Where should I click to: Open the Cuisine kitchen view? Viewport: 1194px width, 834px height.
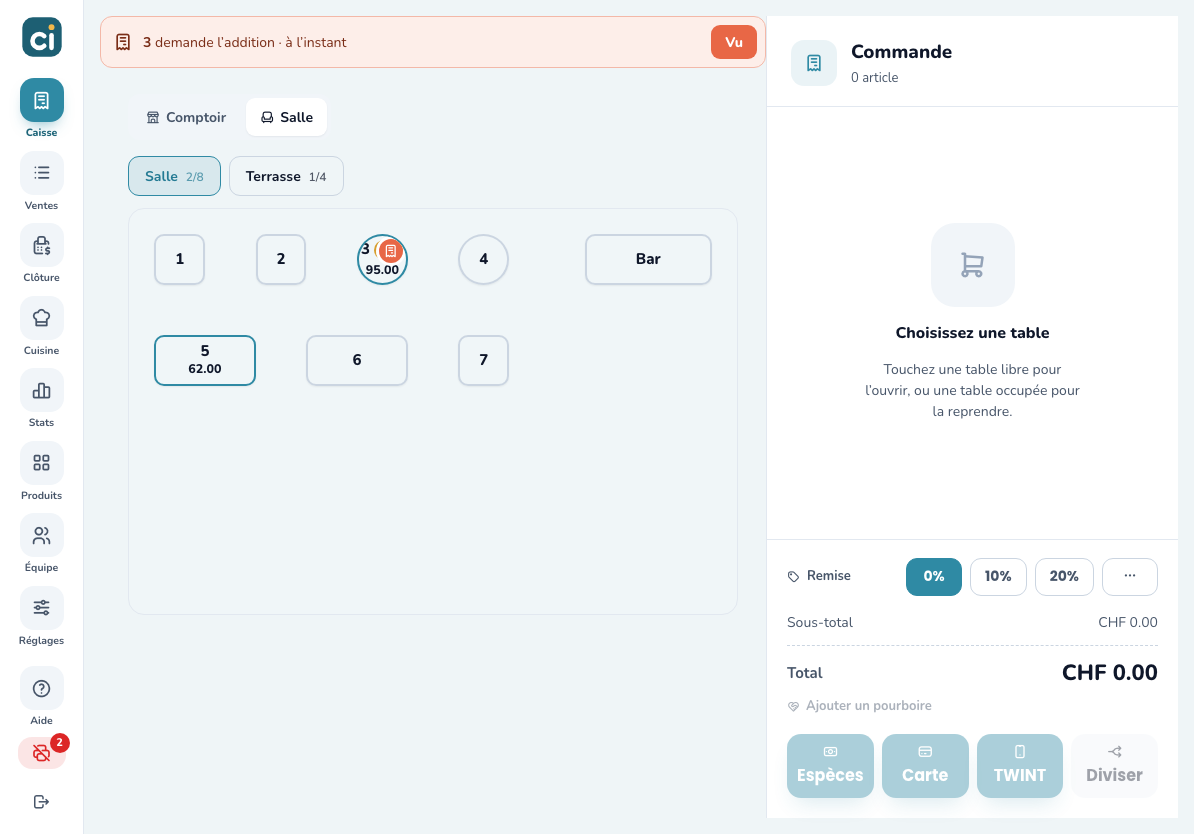pos(41,318)
